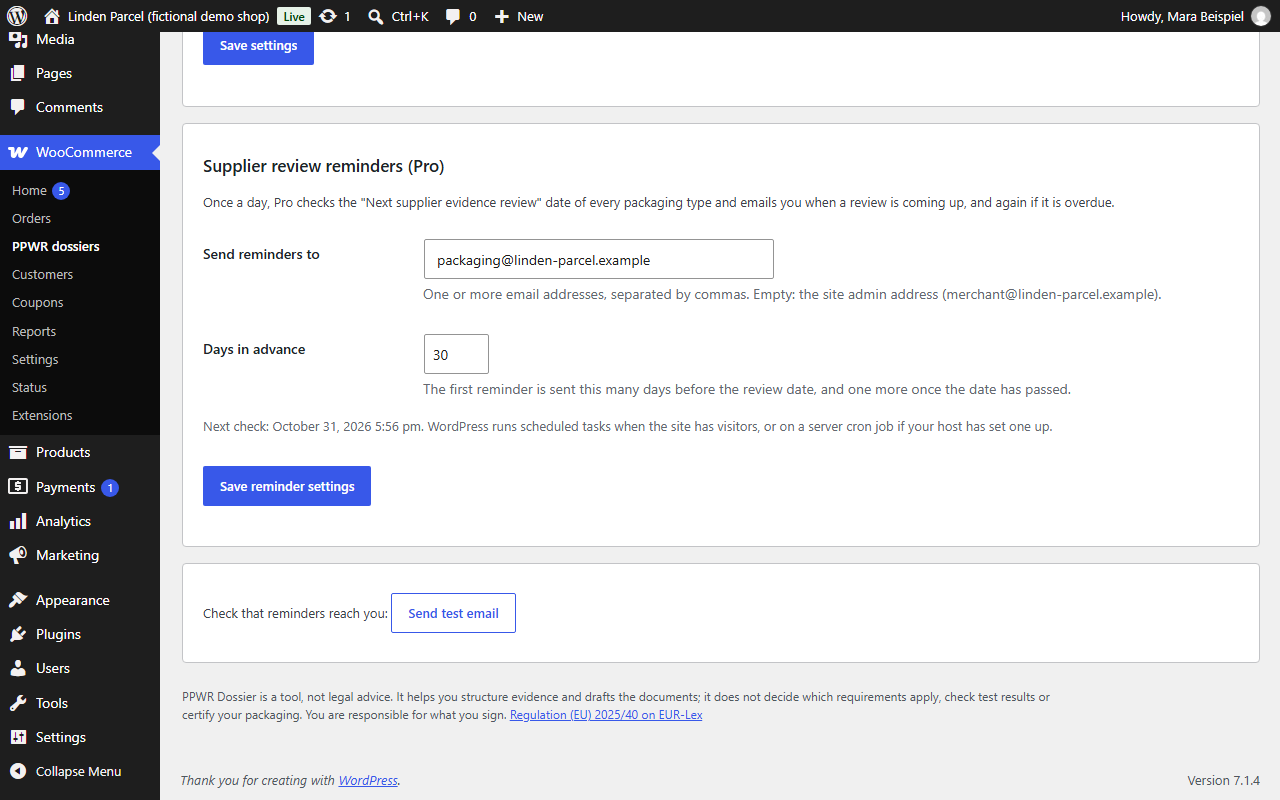Collapse the admin menu via arrow icon

click(18, 771)
